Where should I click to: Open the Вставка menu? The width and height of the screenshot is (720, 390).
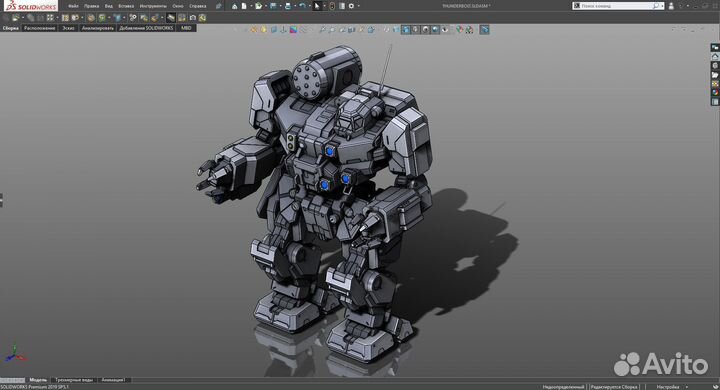click(126, 6)
